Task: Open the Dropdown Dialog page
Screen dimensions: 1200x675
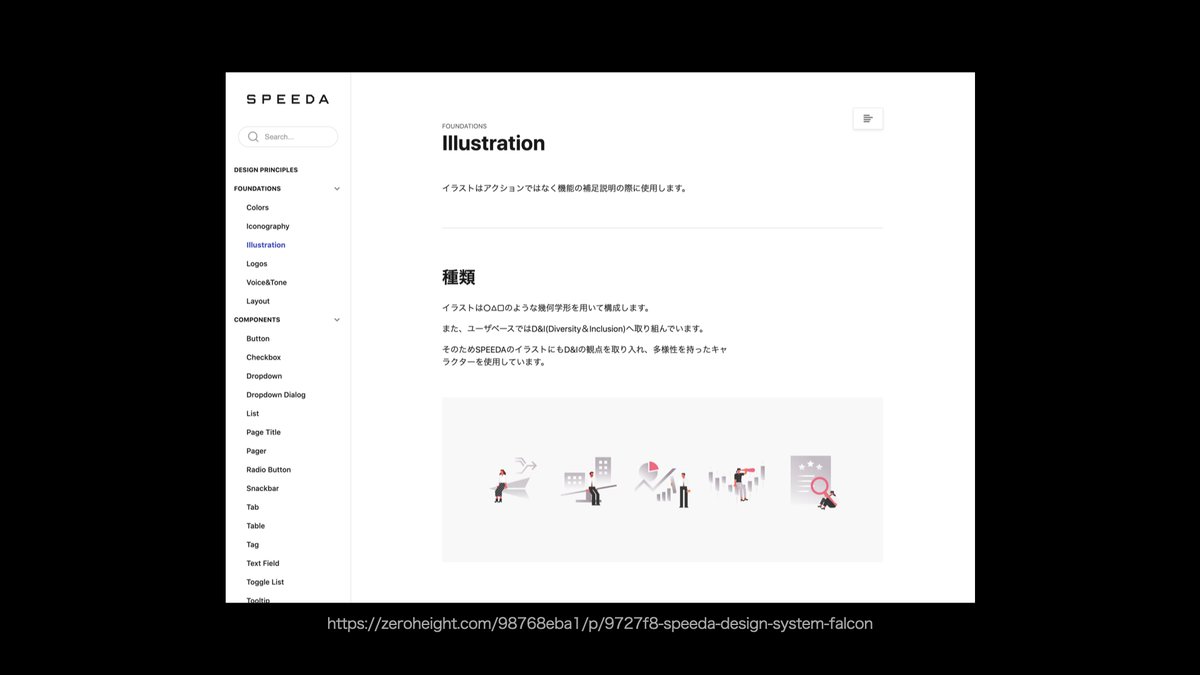Action: [x=276, y=395]
